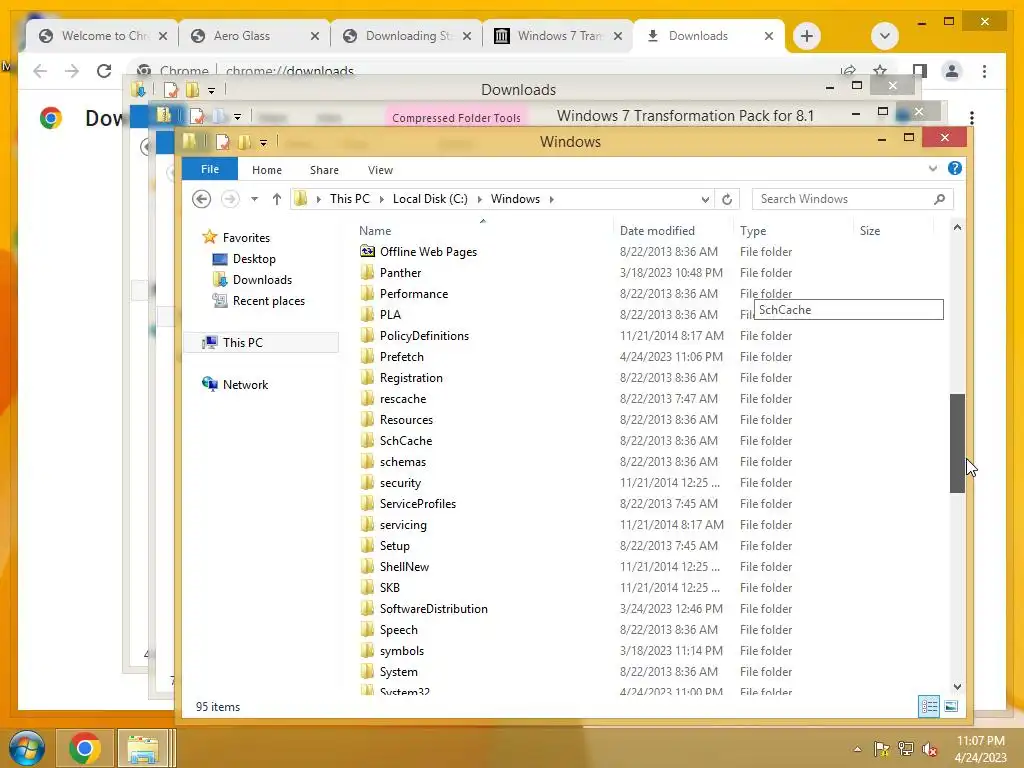Image resolution: width=1024 pixels, height=768 pixels.
Task: Expand the breadcrumb arrow after Windows
Action: 552,199
